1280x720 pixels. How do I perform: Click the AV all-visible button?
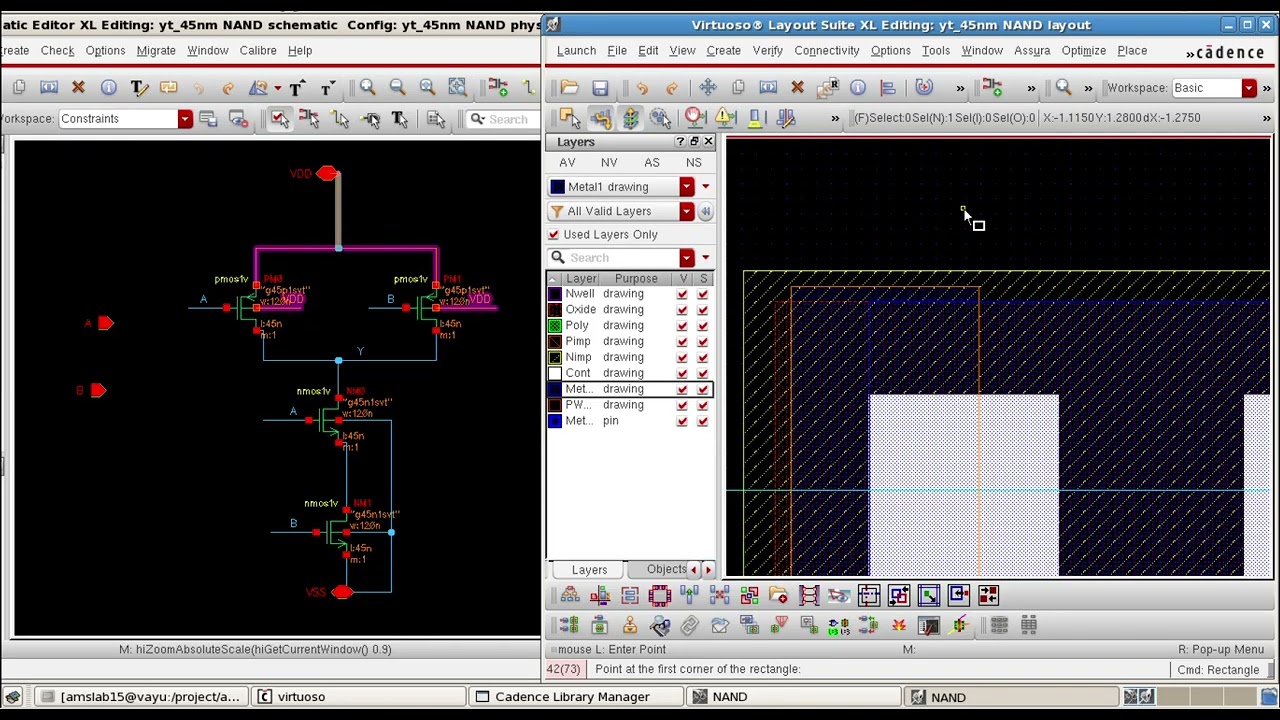[x=567, y=162]
